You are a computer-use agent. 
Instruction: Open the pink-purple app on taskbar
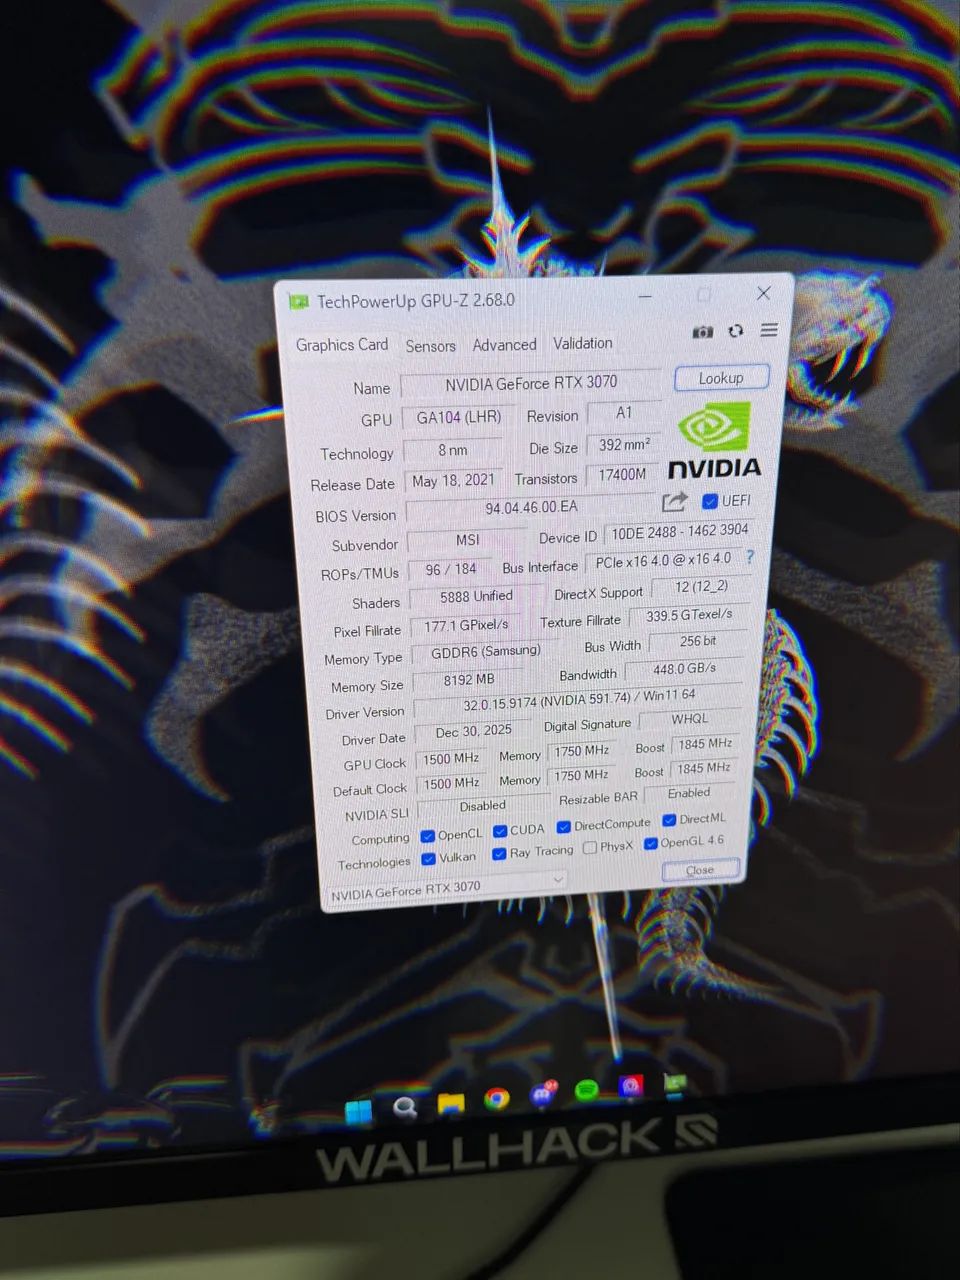631,1086
